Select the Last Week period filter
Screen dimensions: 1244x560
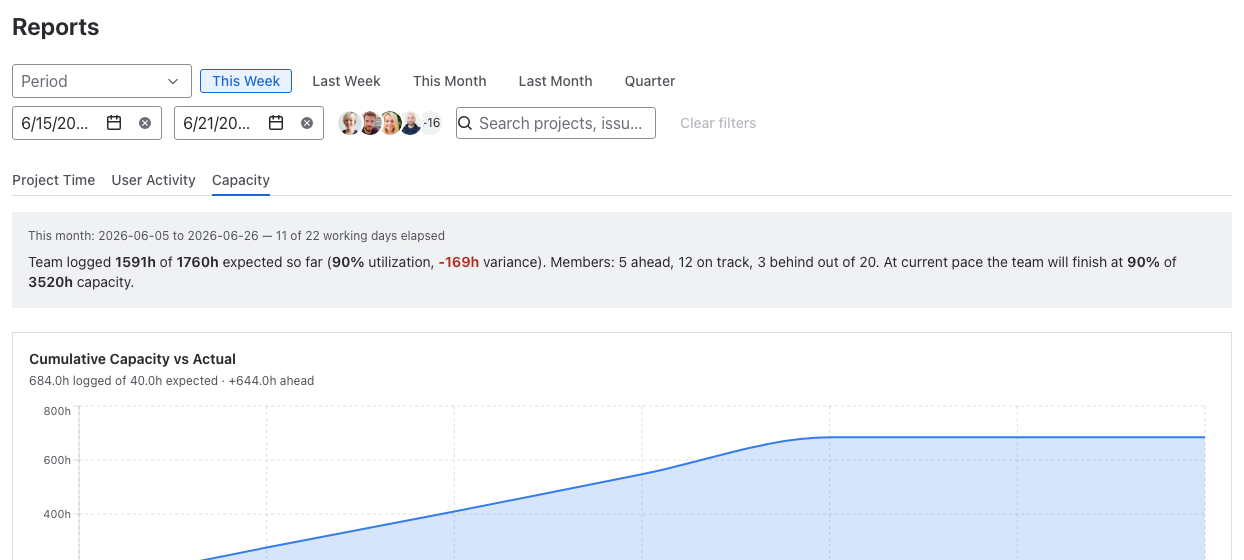tap(346, 81)
